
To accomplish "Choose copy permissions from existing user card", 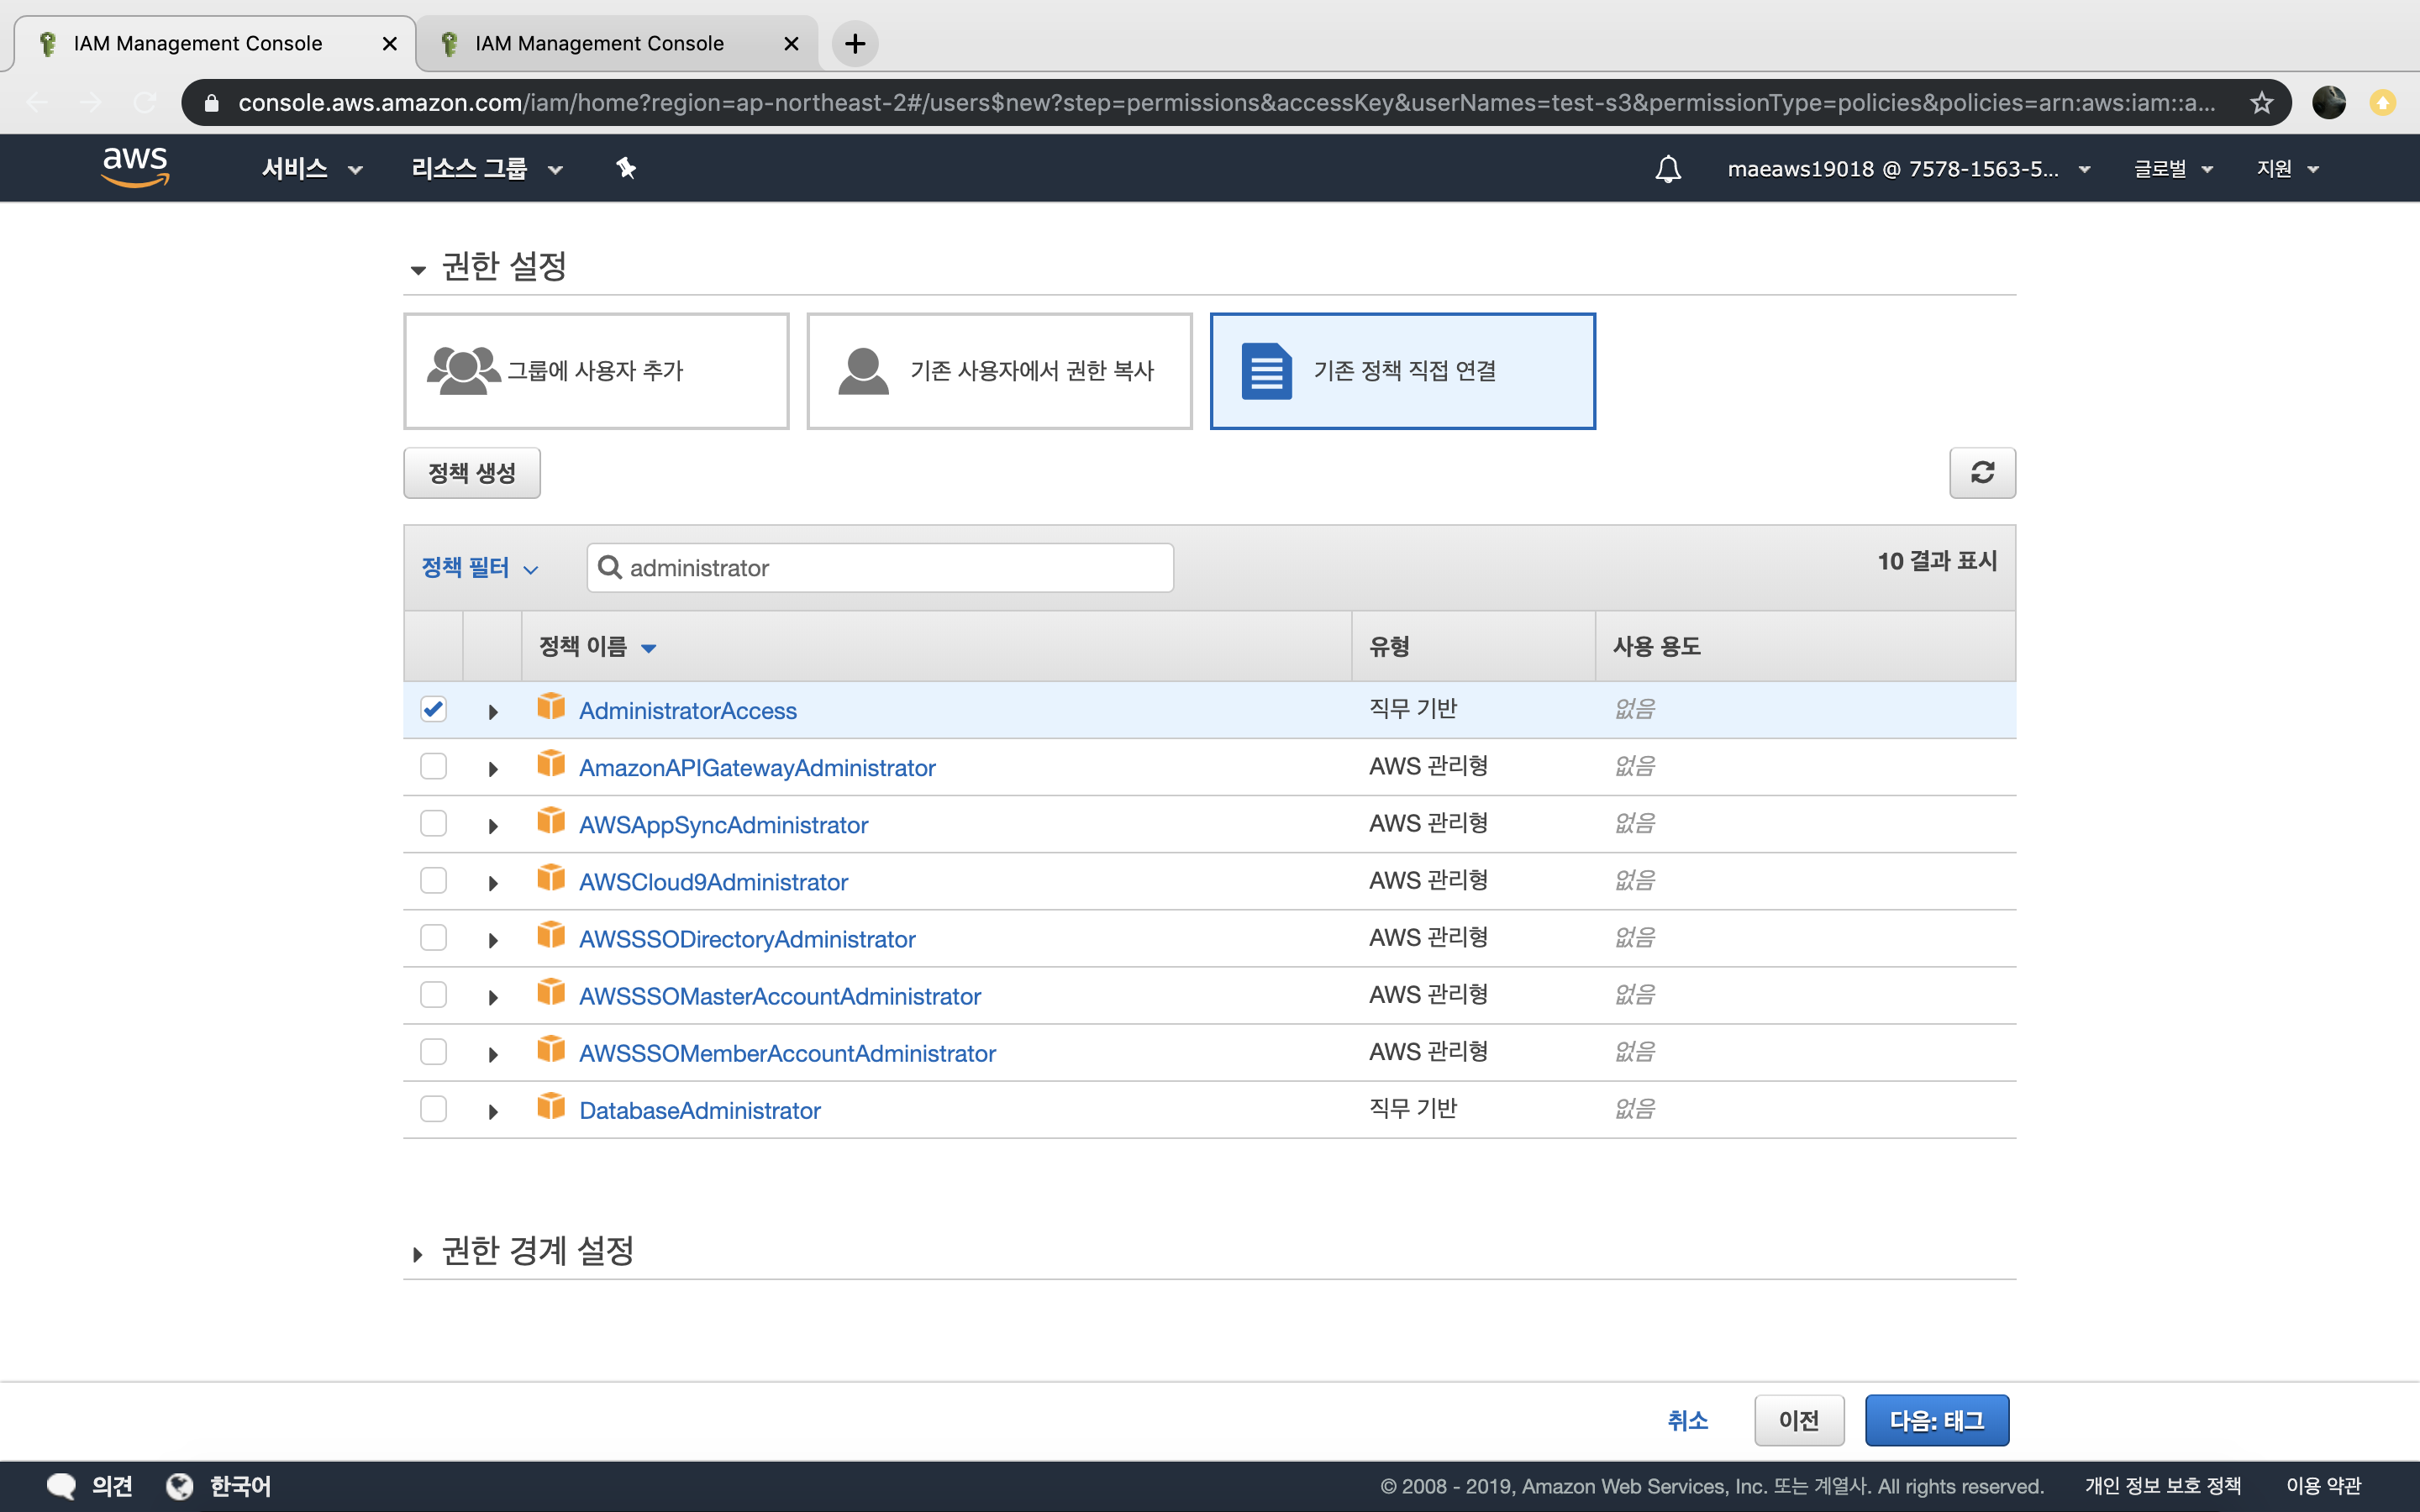I will pos(998,371).
